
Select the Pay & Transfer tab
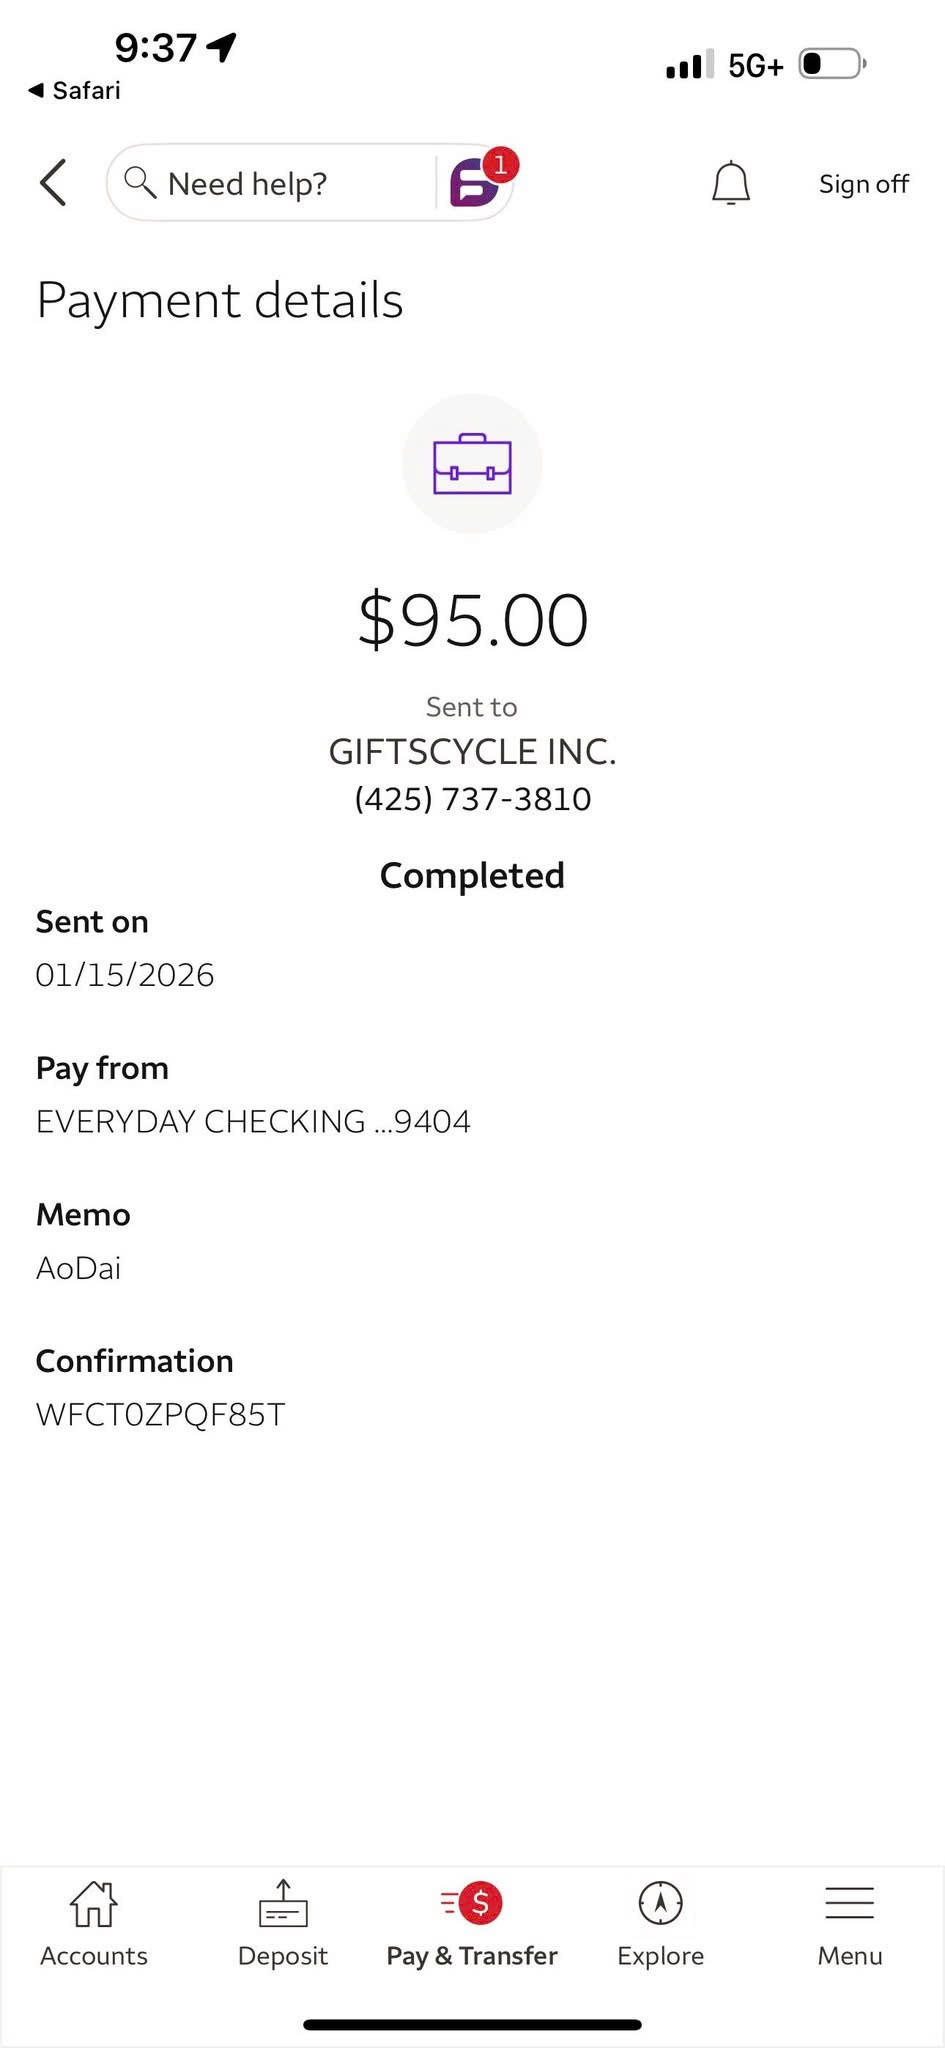(472, 1926)
